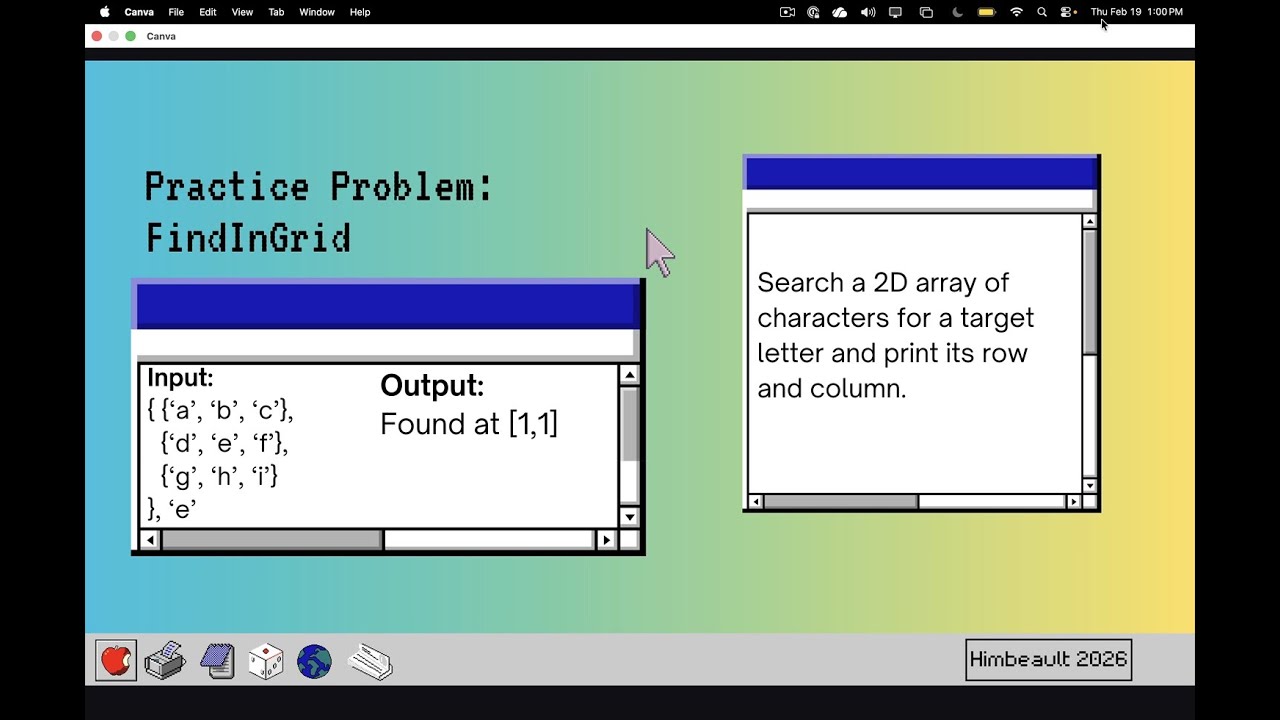Close the Canva window with red button
The image size is (1280, 720).
tap(97, 36)
